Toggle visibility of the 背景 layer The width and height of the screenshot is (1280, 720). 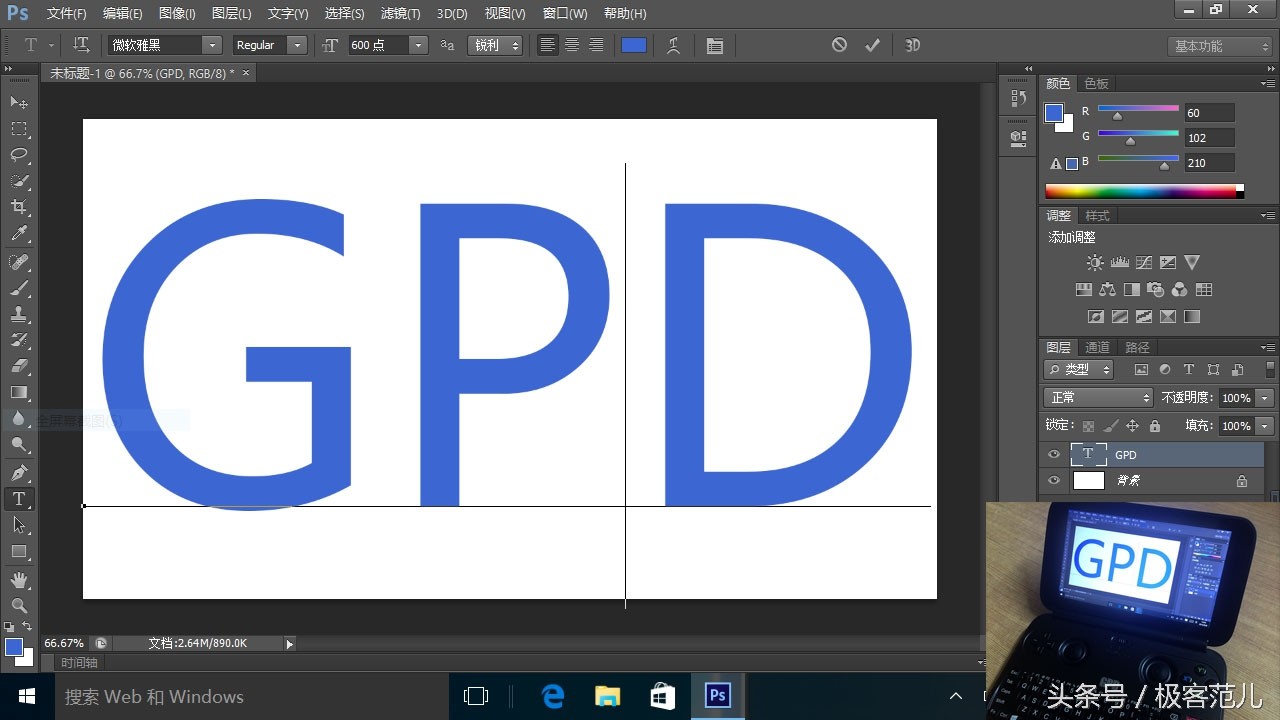tap(1053, 481)
